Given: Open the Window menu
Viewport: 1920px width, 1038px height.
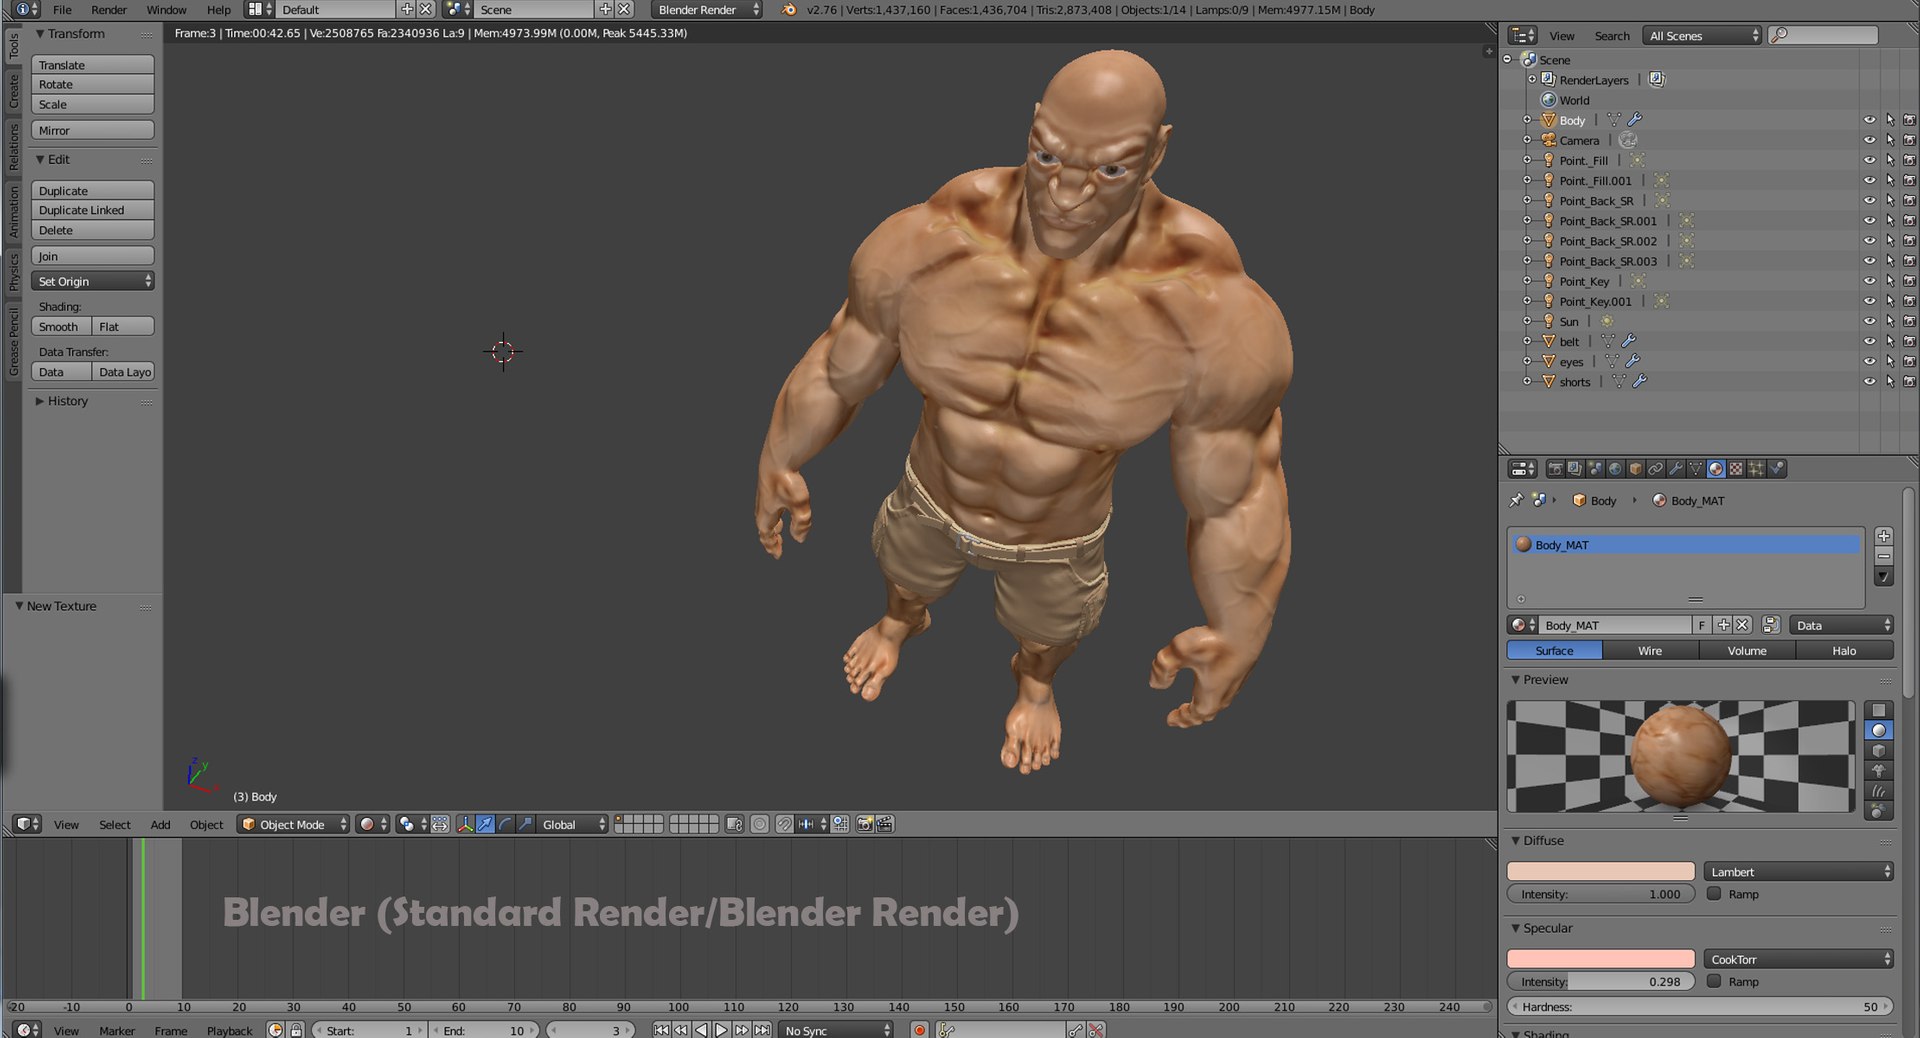Looking at the screenshot, I should 166,10.
